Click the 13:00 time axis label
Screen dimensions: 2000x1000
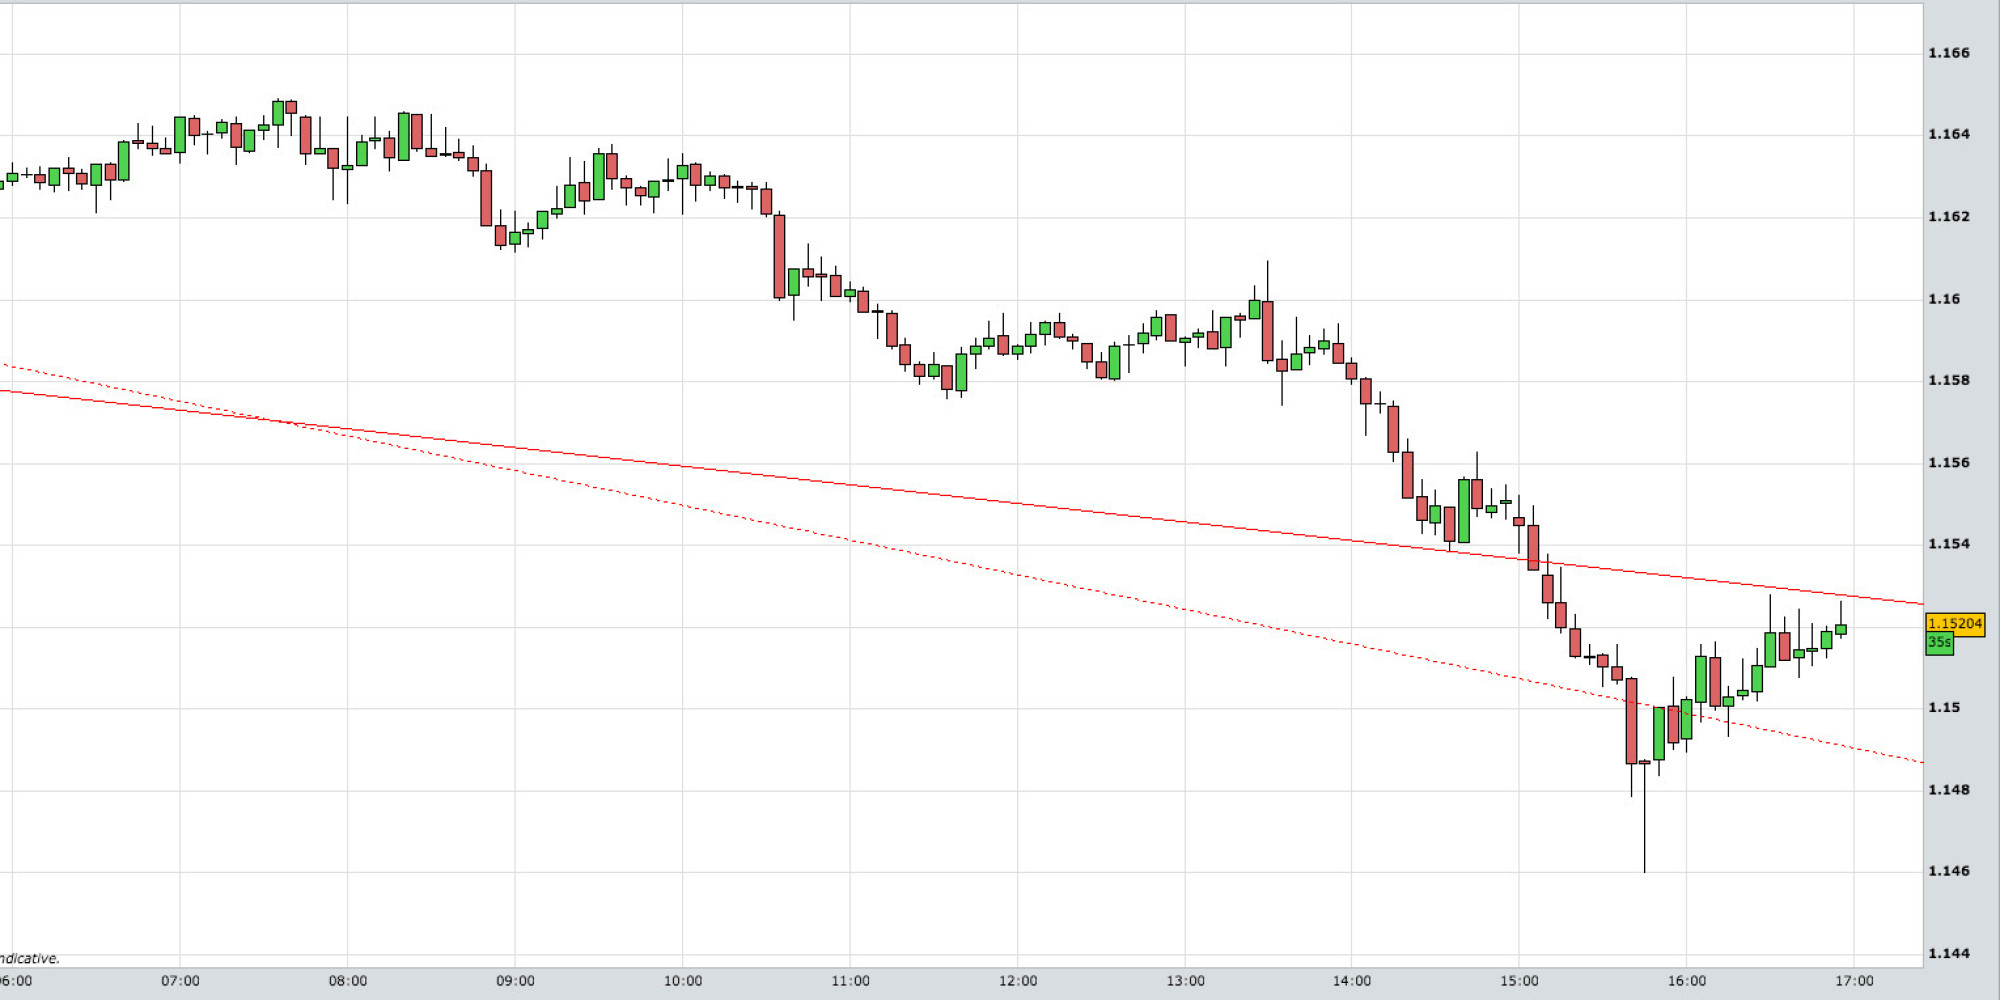pos(1185,981)
